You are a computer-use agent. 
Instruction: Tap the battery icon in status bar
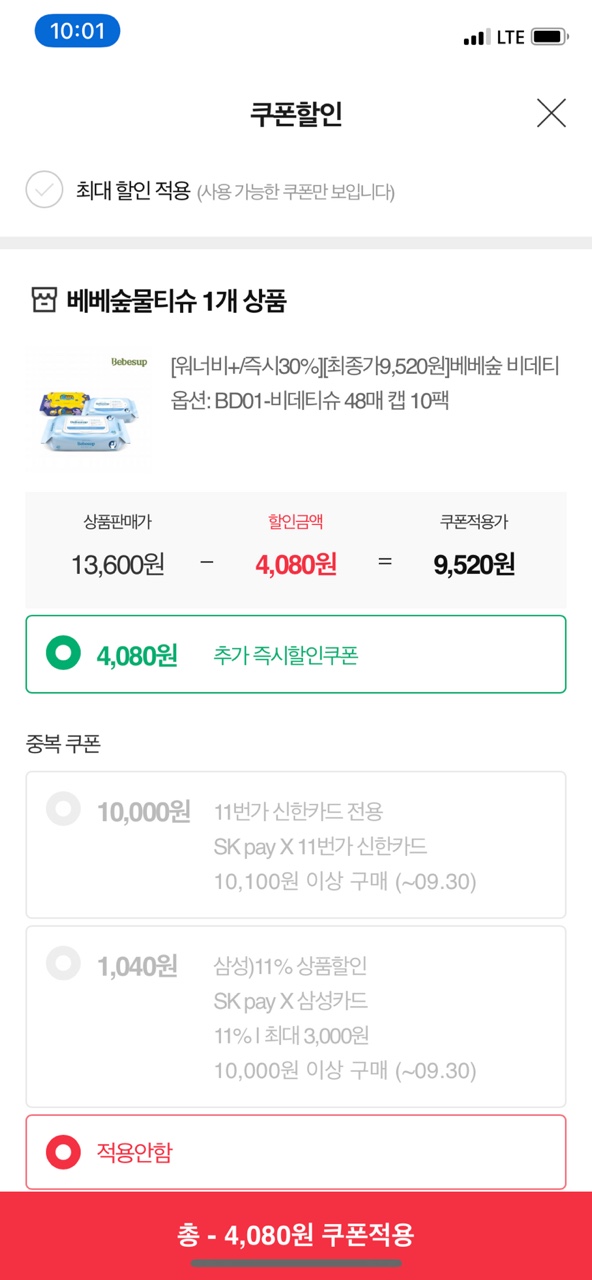point(549,37)
